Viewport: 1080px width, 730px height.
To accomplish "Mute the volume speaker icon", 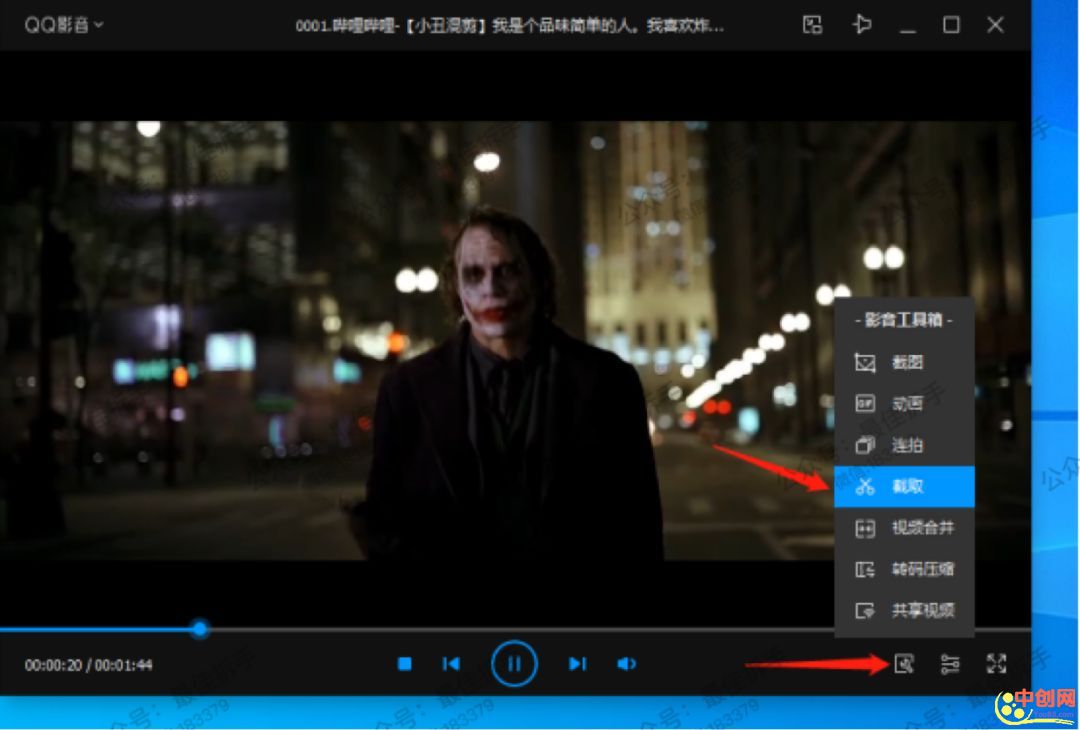I will tap(627, 664).
